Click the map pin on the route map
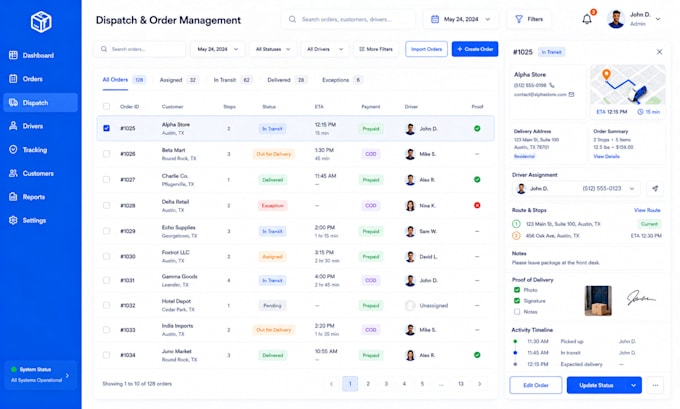Screen dimensions: 680x409 point(606,74)
